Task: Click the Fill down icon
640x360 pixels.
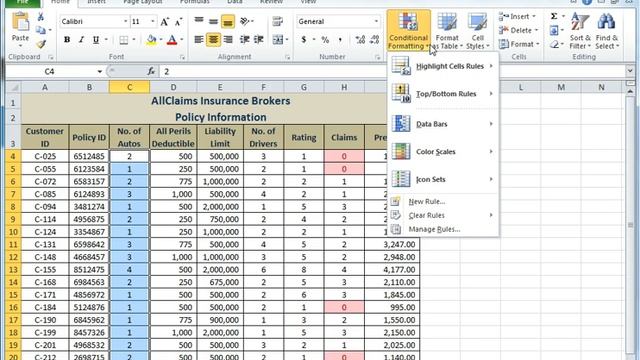Action: click(x=554, y=30)
